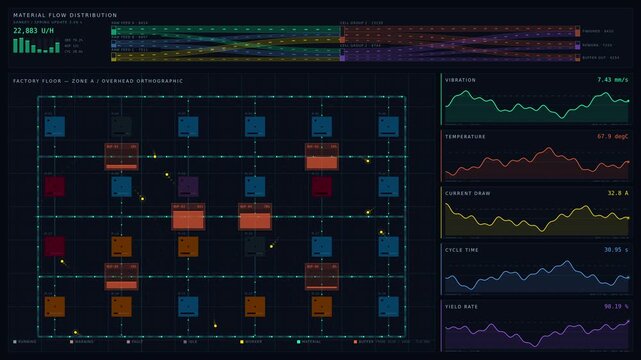Select the Cycle Time panel title
This screenshot has width=641, height=360.
point(462,250)
